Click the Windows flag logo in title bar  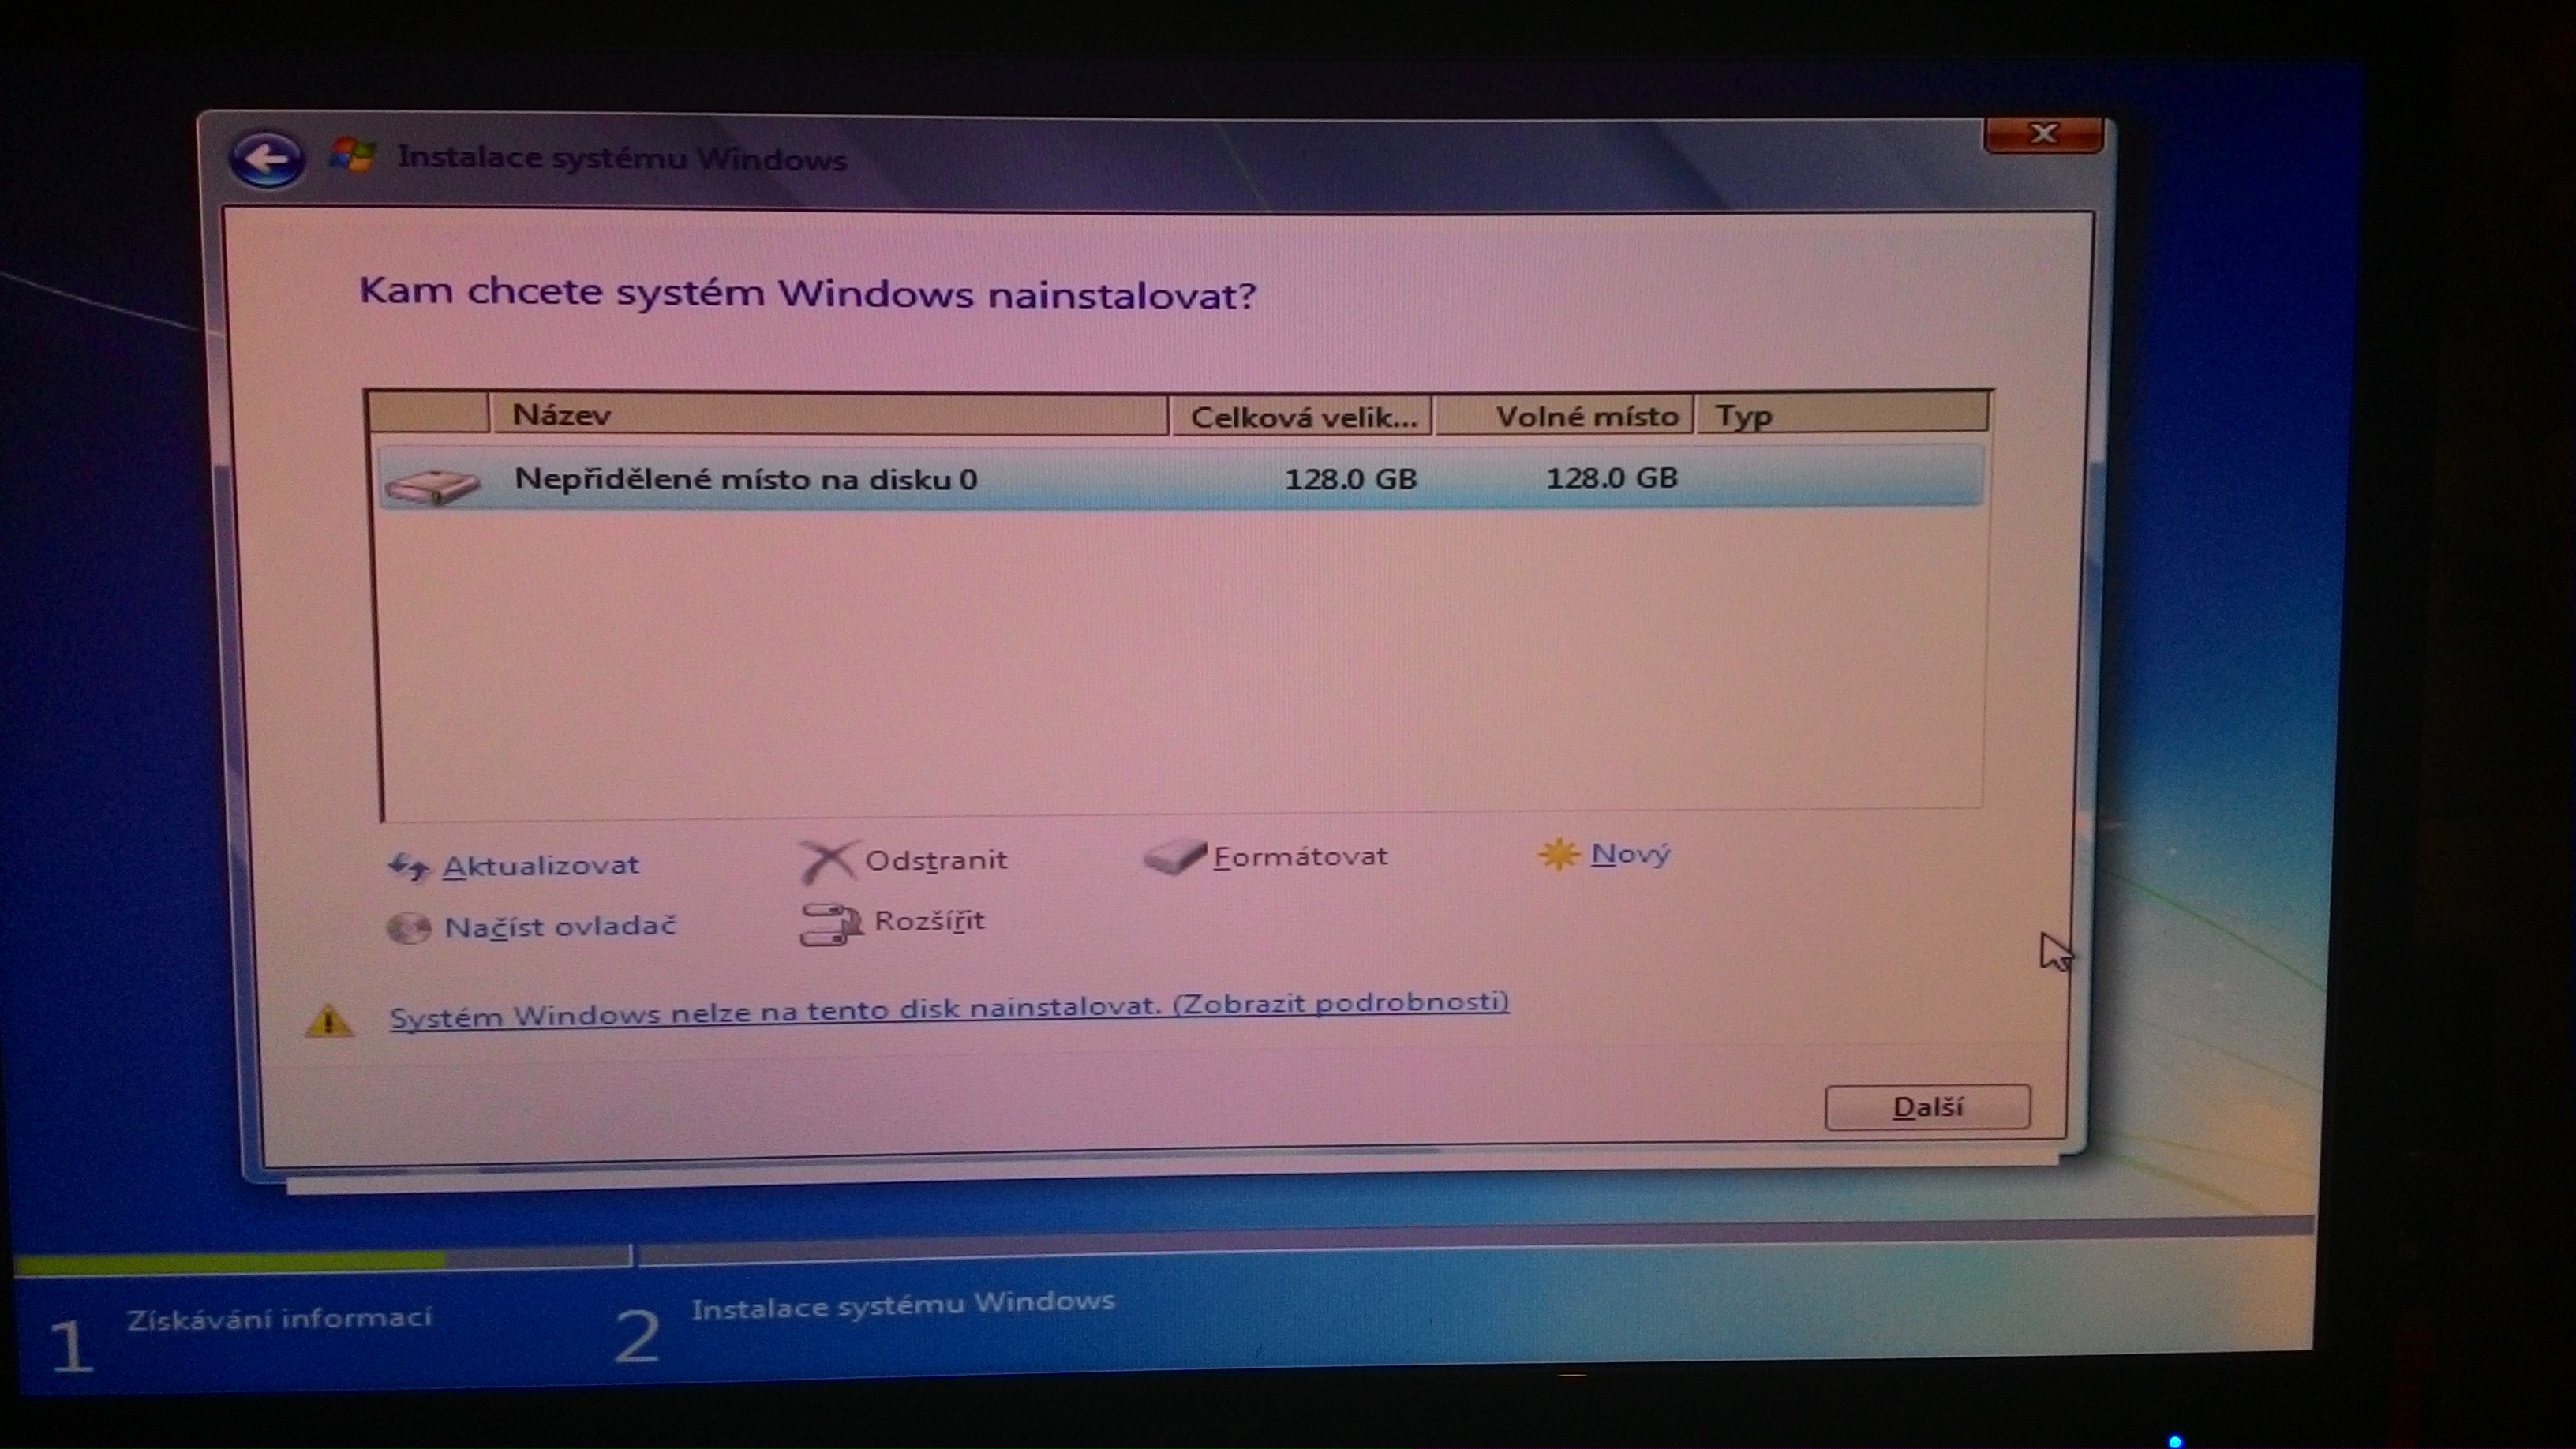[352, 156]
